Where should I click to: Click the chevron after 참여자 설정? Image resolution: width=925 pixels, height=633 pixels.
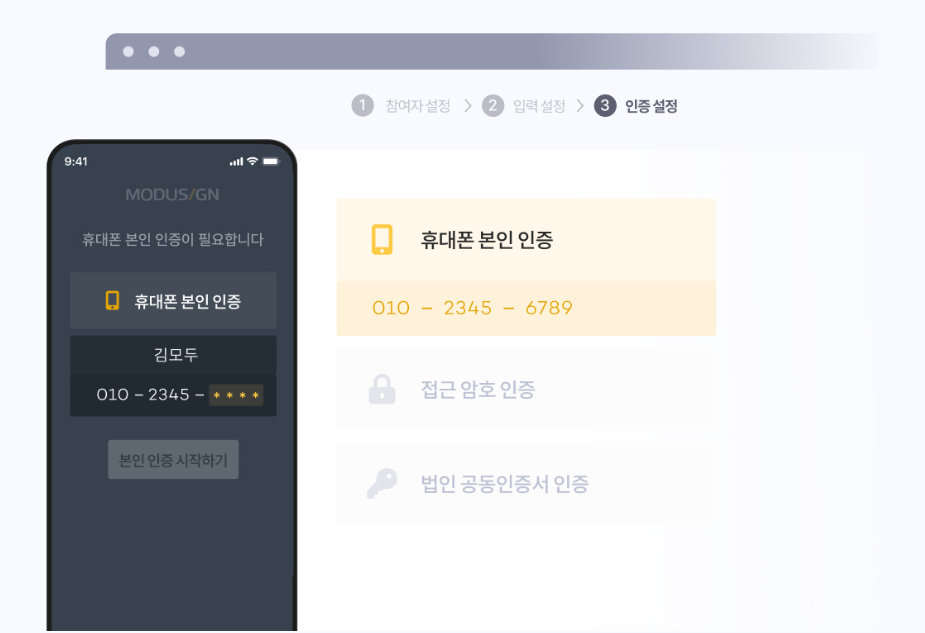[x=467, y=106]
